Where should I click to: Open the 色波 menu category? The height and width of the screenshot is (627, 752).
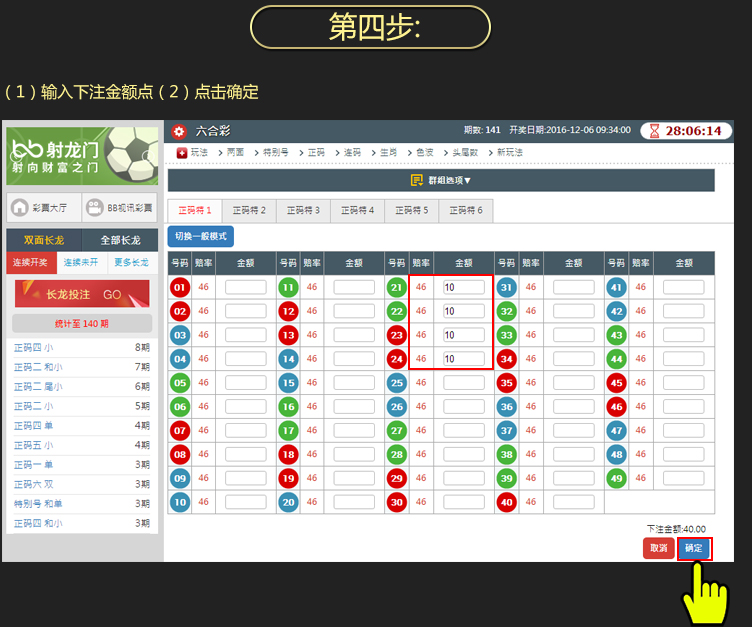coord(425,152)
